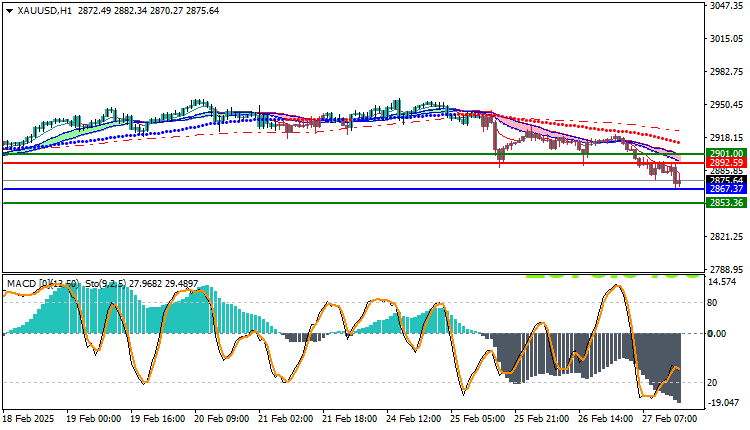The height and width of the screenshot is (430, 750).
Task: Select the 2853.36 green price label
Action: coord(726,203)
